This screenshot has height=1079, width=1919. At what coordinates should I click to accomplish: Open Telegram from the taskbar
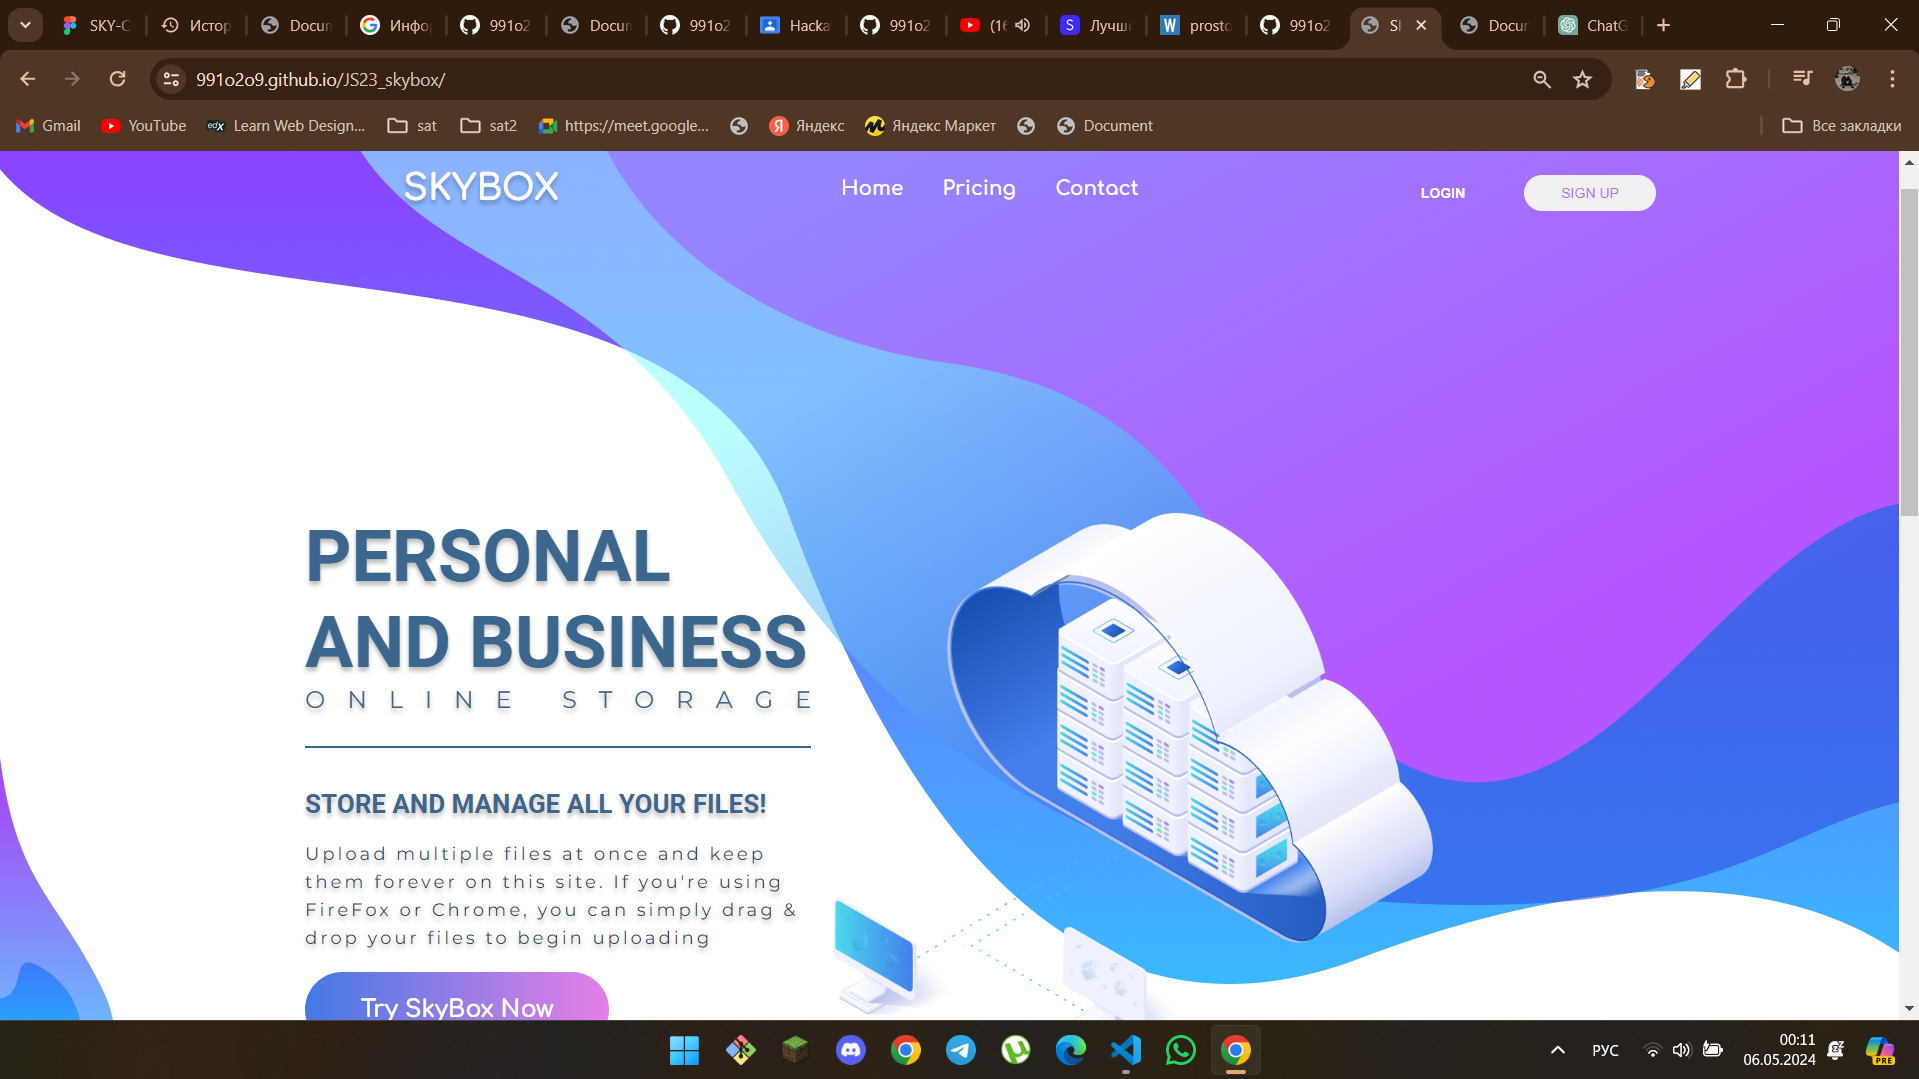(x=961, y=1050)
